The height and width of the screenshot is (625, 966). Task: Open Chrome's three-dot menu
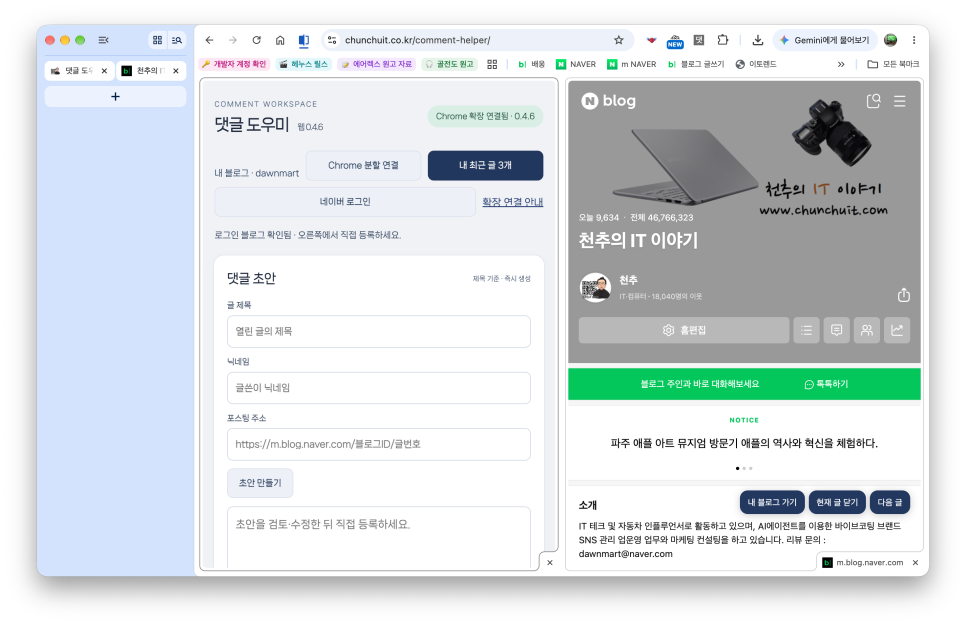[x=914, y=40]
